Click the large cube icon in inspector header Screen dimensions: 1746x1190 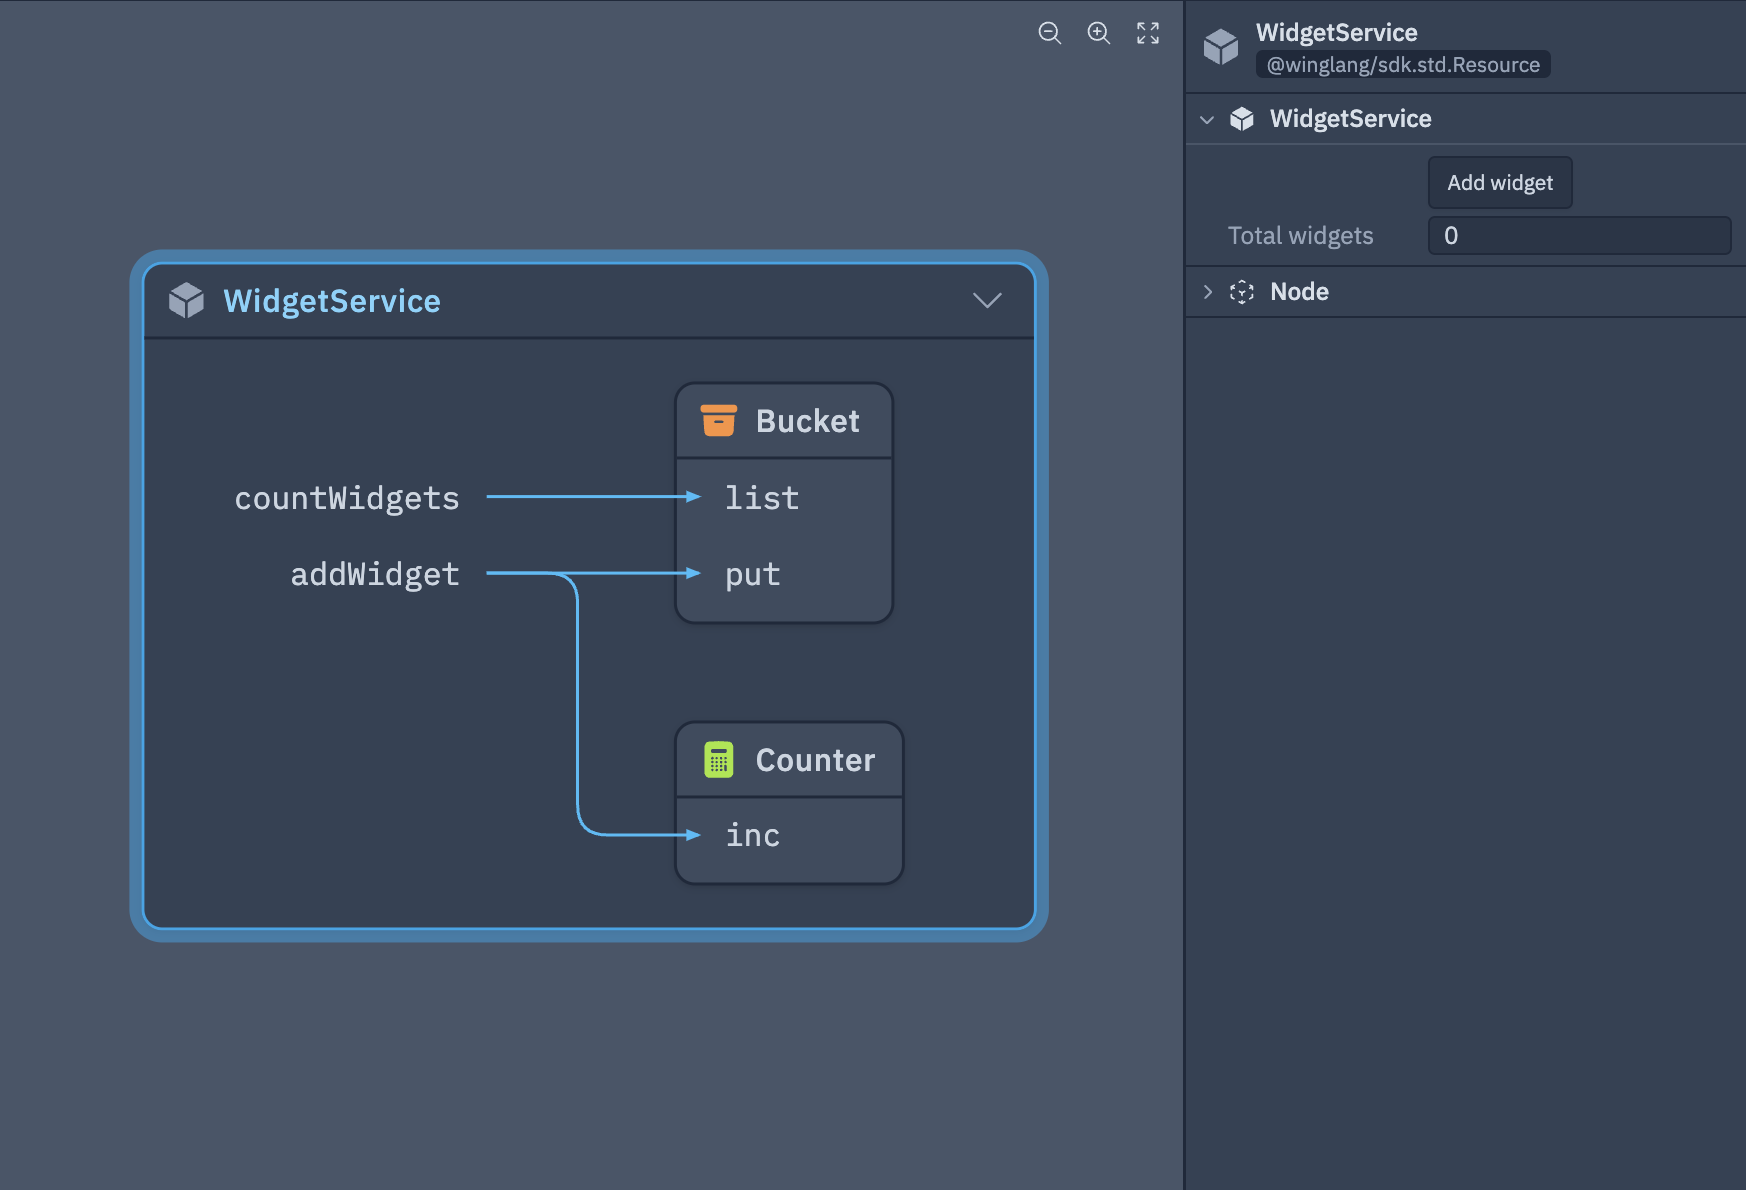(1220, 46)
